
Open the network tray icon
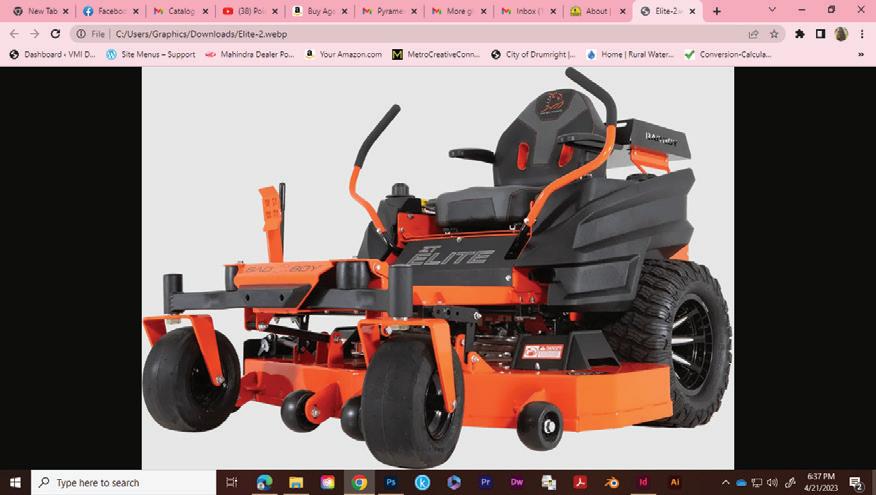(x=757, y=483)
